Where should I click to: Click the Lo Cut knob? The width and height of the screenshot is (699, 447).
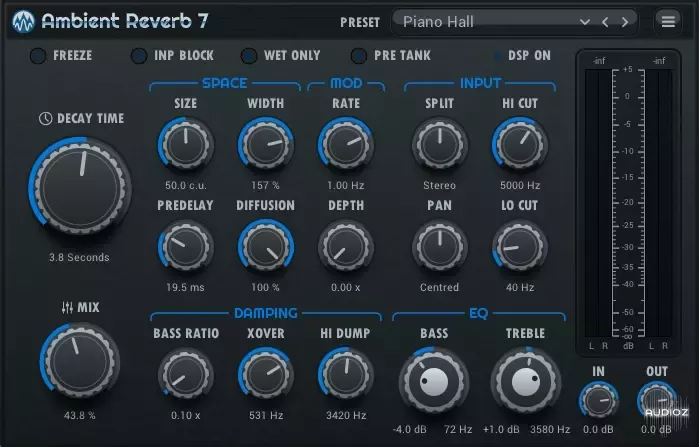pyautogui.click(x=520, y=247)
